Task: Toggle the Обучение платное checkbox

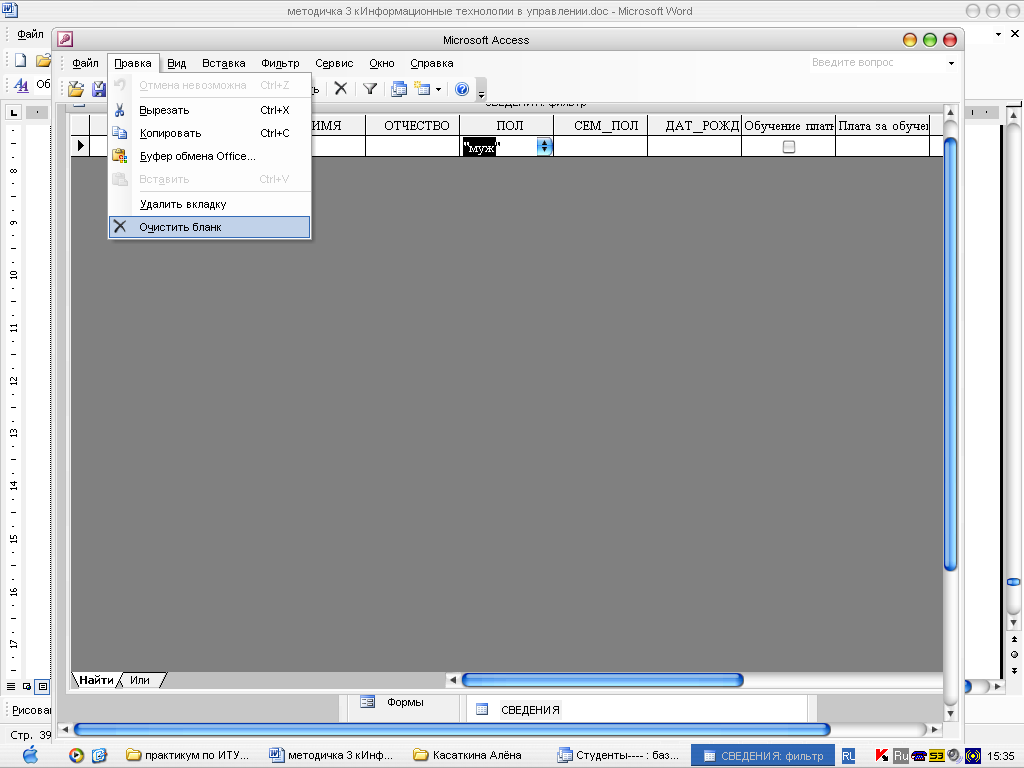Action: pyautogui.click(x=788, y=147)
